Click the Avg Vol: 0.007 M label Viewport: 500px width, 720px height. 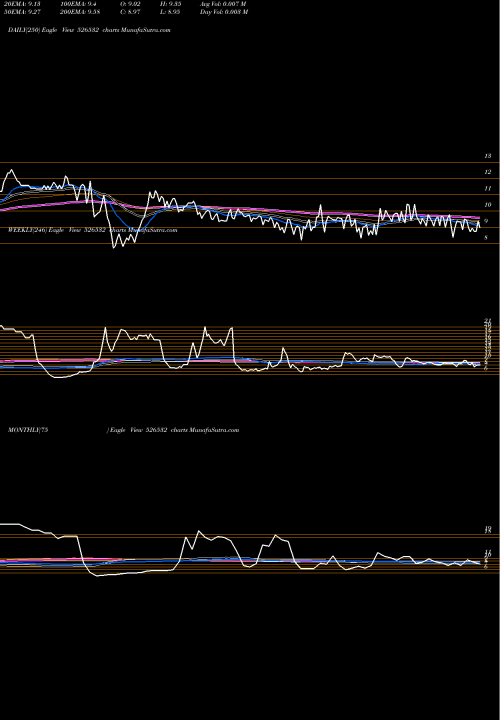coord(224,4)
